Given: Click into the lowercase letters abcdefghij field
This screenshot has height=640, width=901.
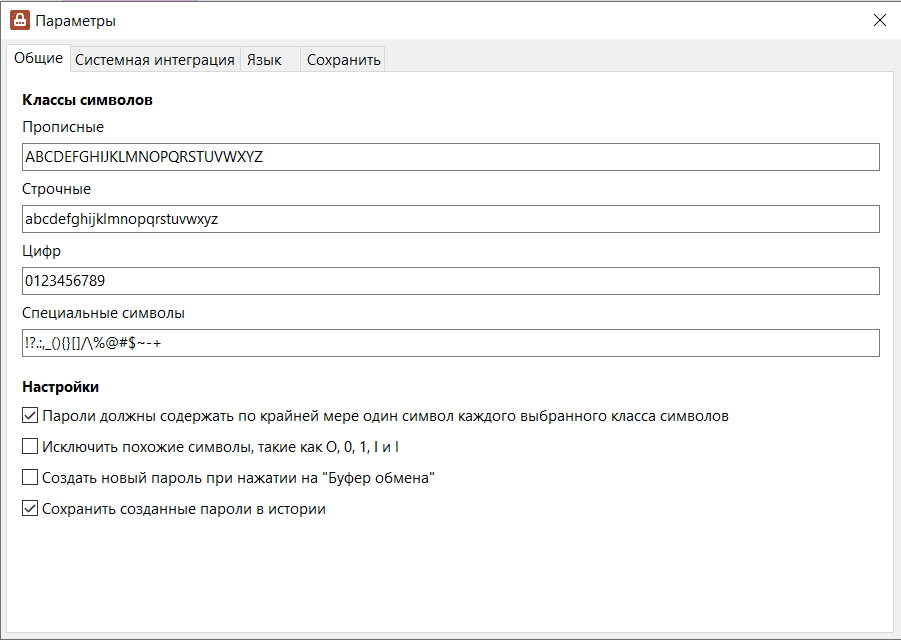Looking at the screenshot, I should 450,219.
